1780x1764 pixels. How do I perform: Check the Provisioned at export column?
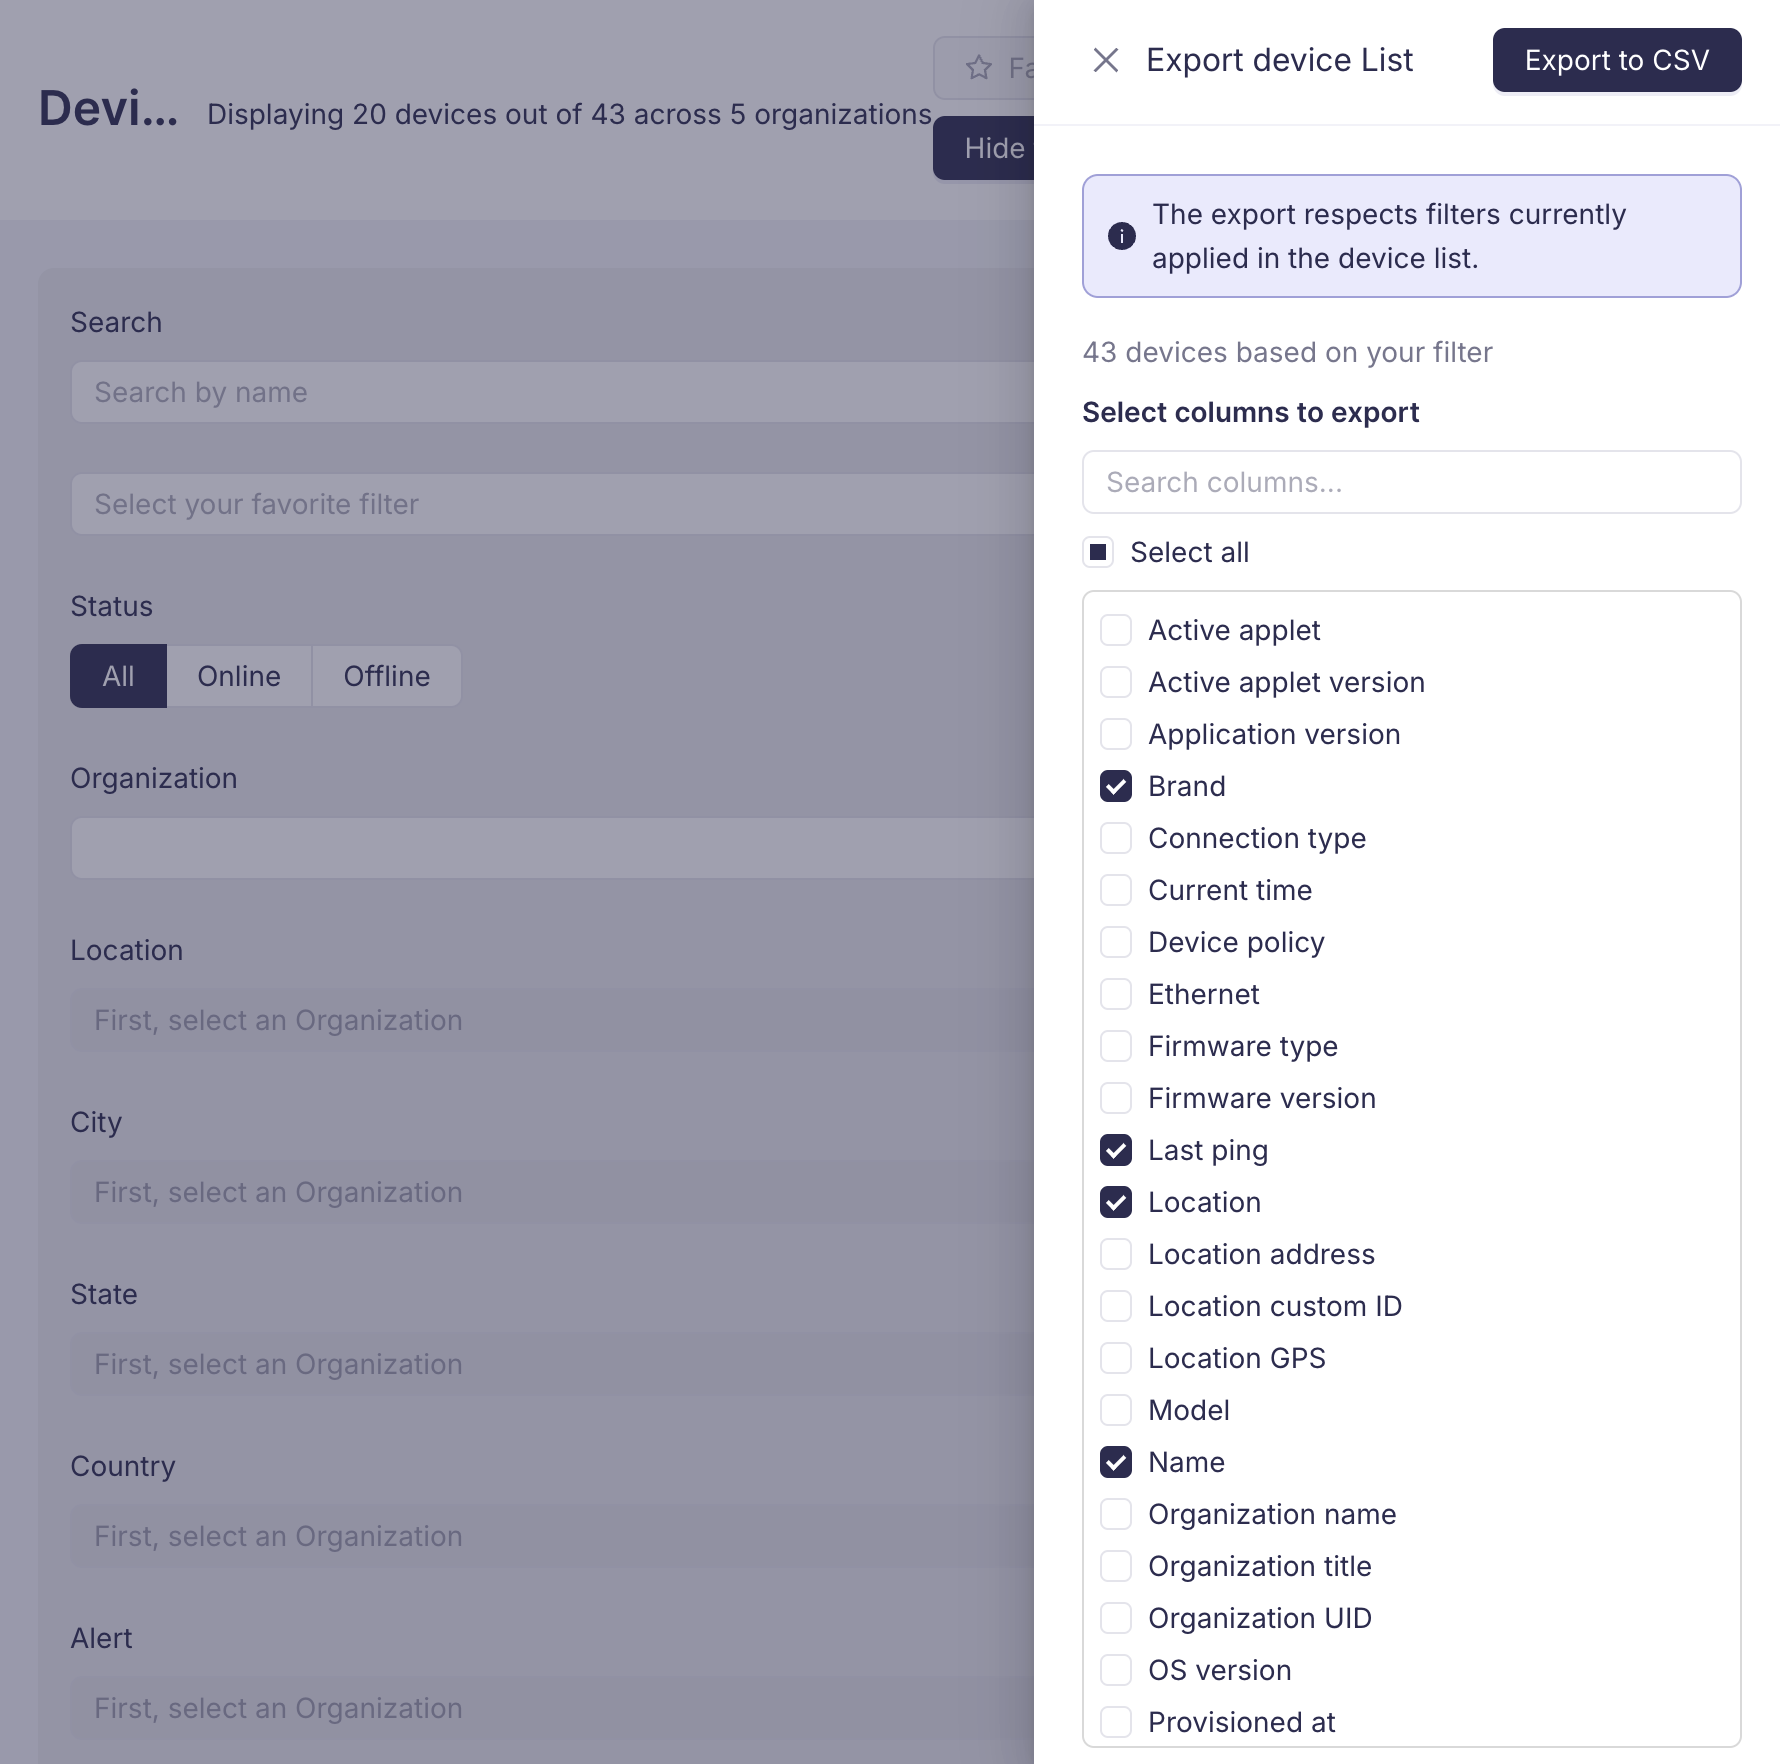[1115, 1722]
